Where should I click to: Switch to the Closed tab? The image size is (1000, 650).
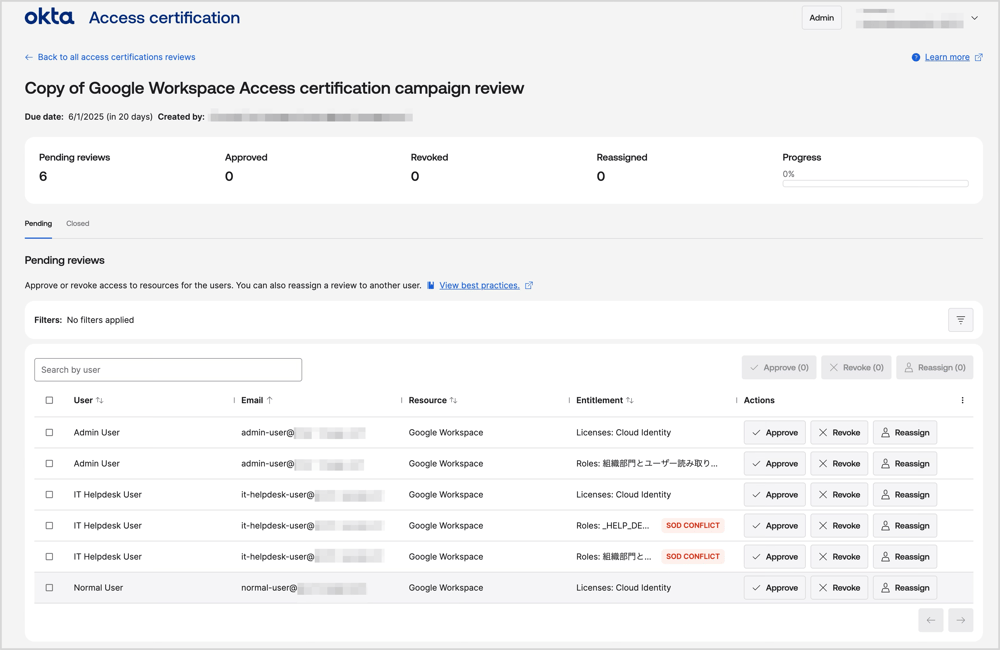[78, 223]
